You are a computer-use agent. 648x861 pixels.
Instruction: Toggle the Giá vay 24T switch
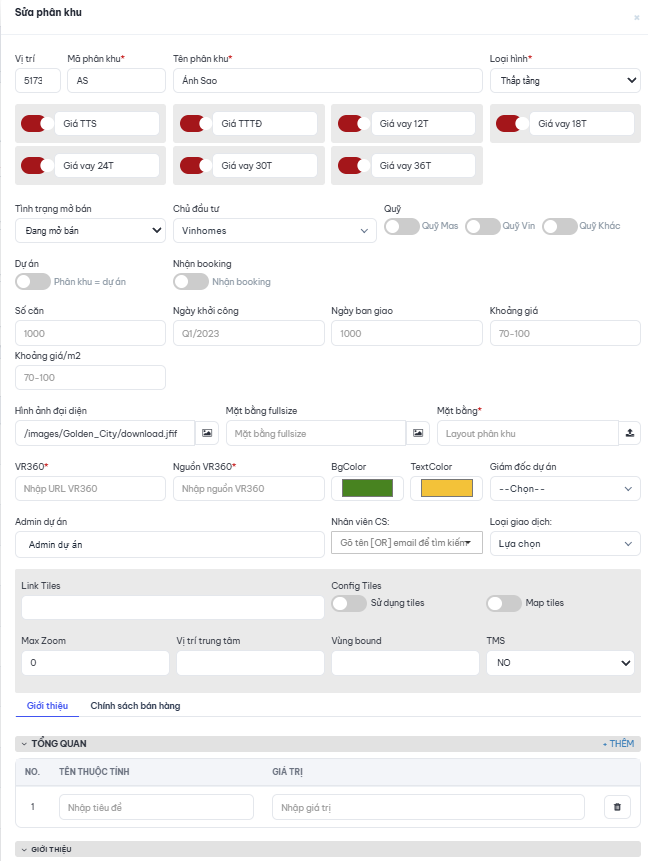click(37, 165)
